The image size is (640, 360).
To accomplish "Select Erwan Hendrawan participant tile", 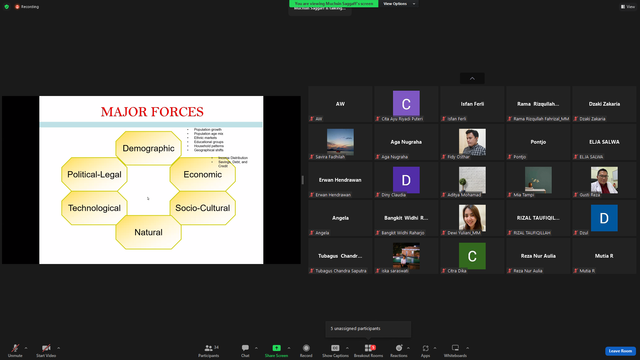I will click(340, 180).
